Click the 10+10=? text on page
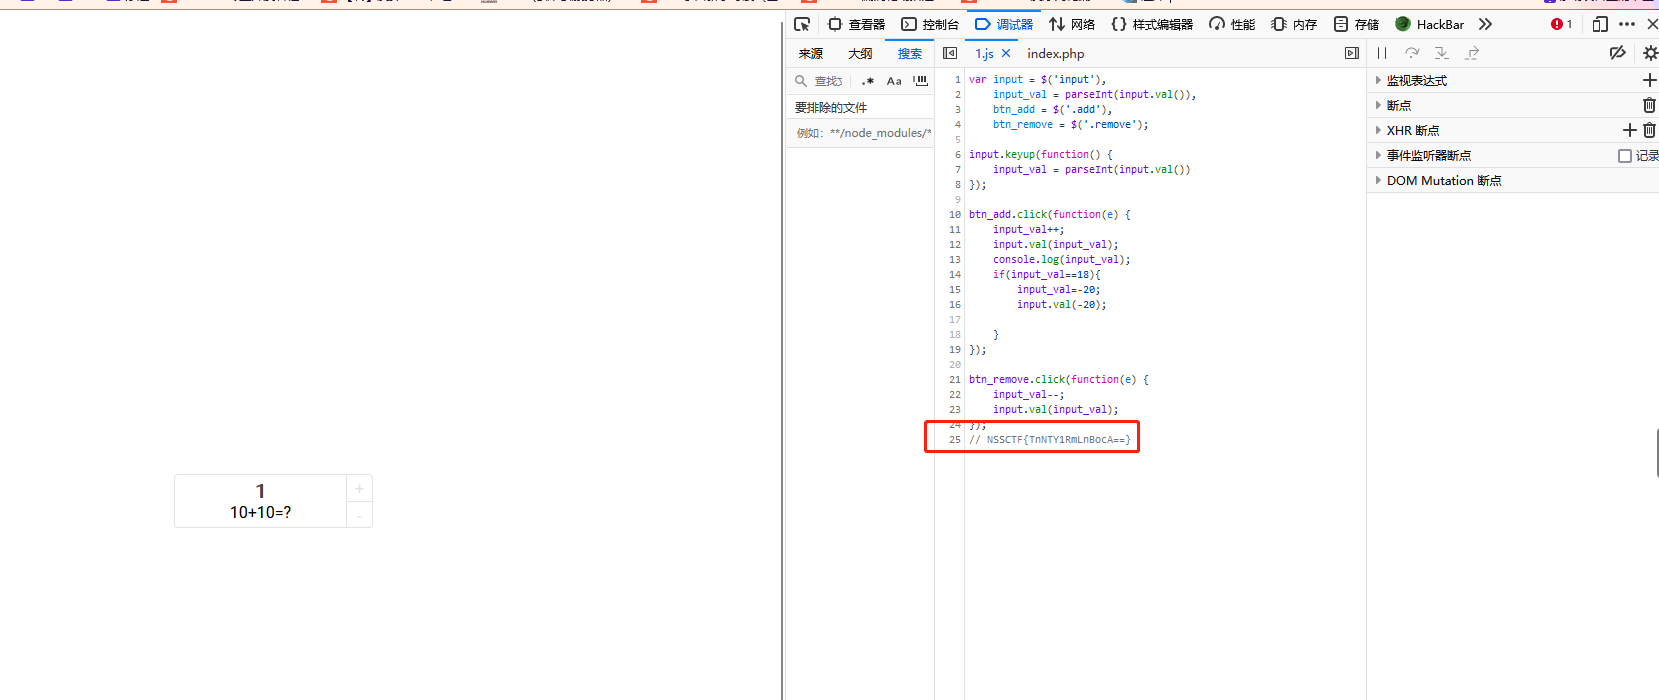The height and width of the screenshot is (700, 1659). [x=260, y=512]
